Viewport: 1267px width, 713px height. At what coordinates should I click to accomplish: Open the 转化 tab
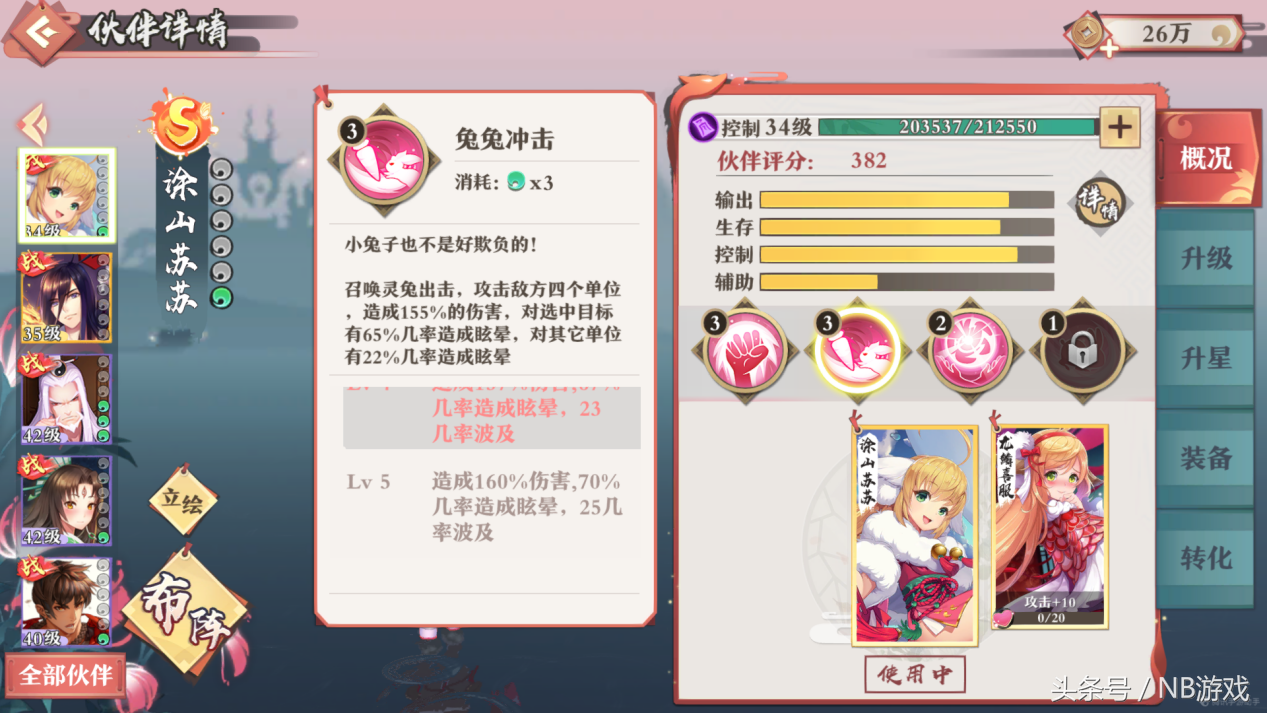tap(1206, 558)
